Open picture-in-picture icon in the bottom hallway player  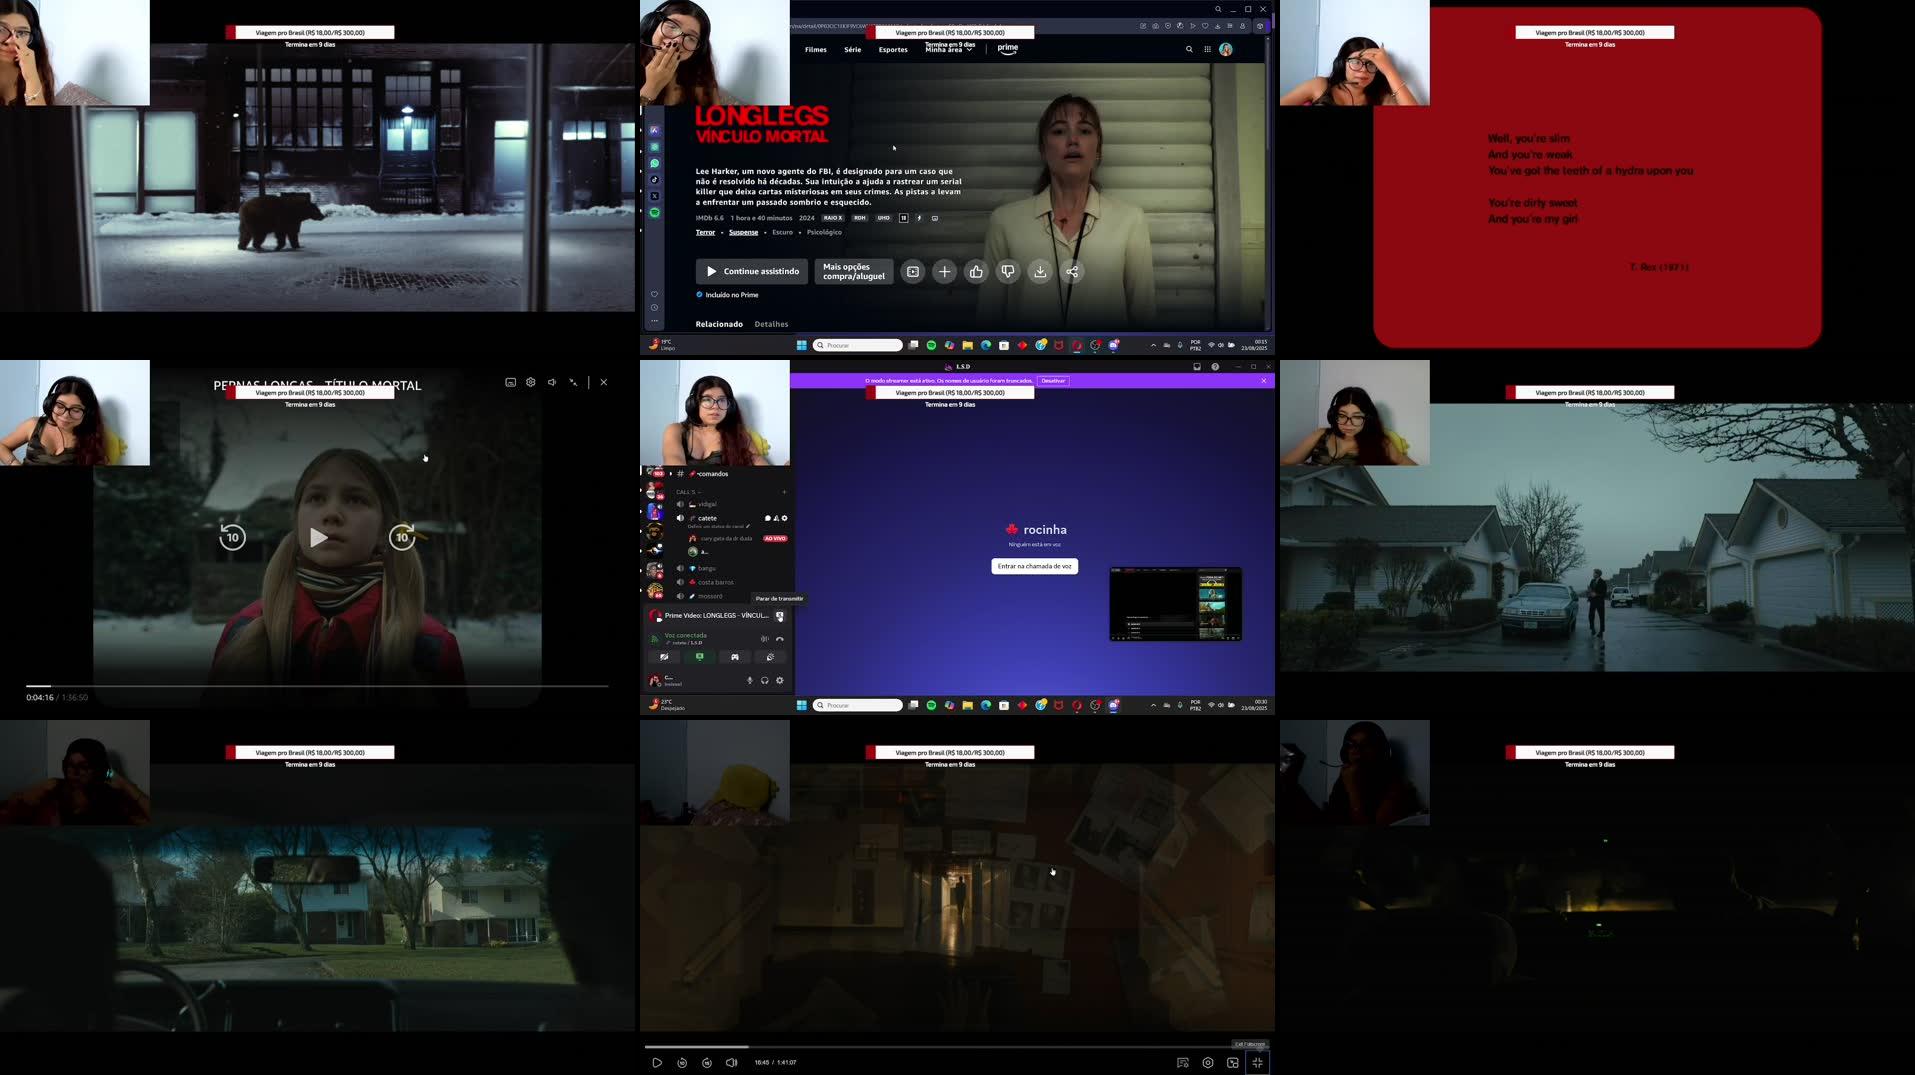click(x=1233, y=1062)
